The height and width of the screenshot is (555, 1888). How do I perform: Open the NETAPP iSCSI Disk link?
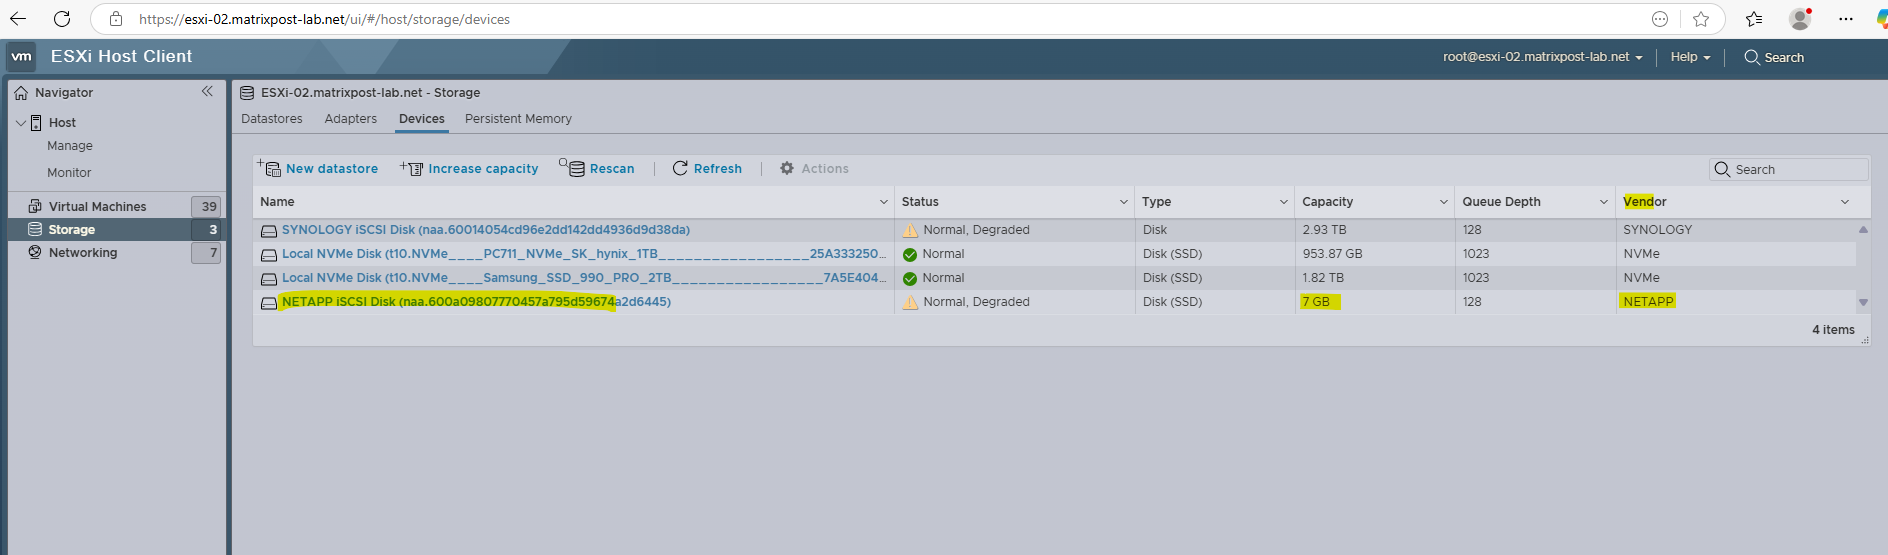tap(476, 302)
